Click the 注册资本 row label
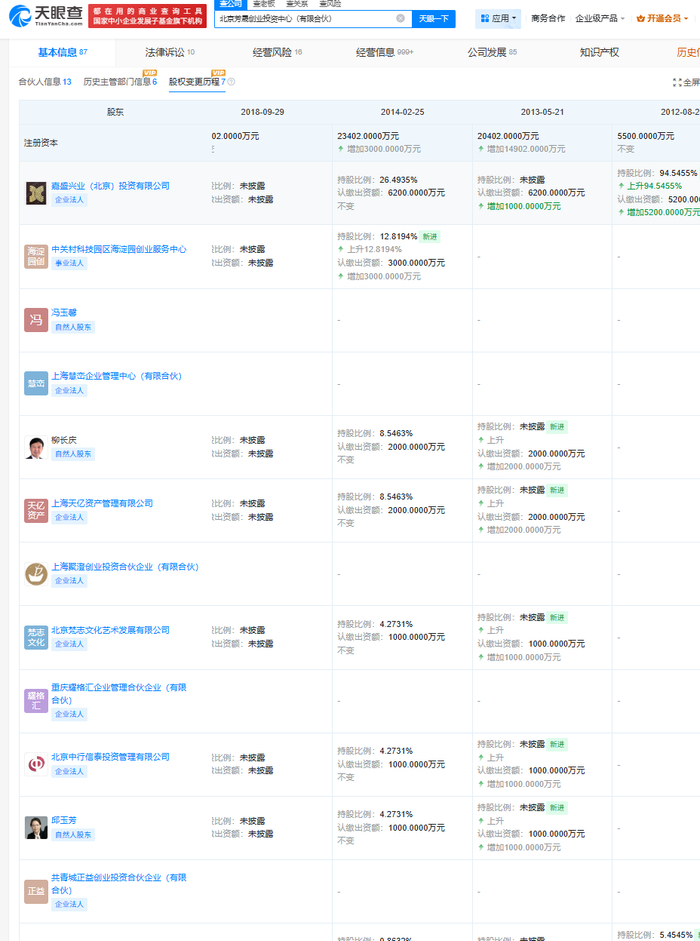The width and height of the screenshot is (700, 941). (41, 143)
